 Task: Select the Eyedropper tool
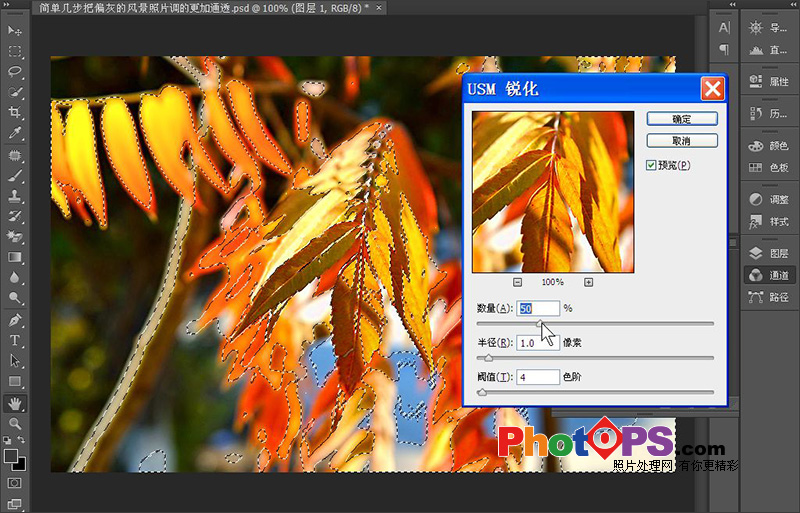[14, 133]
